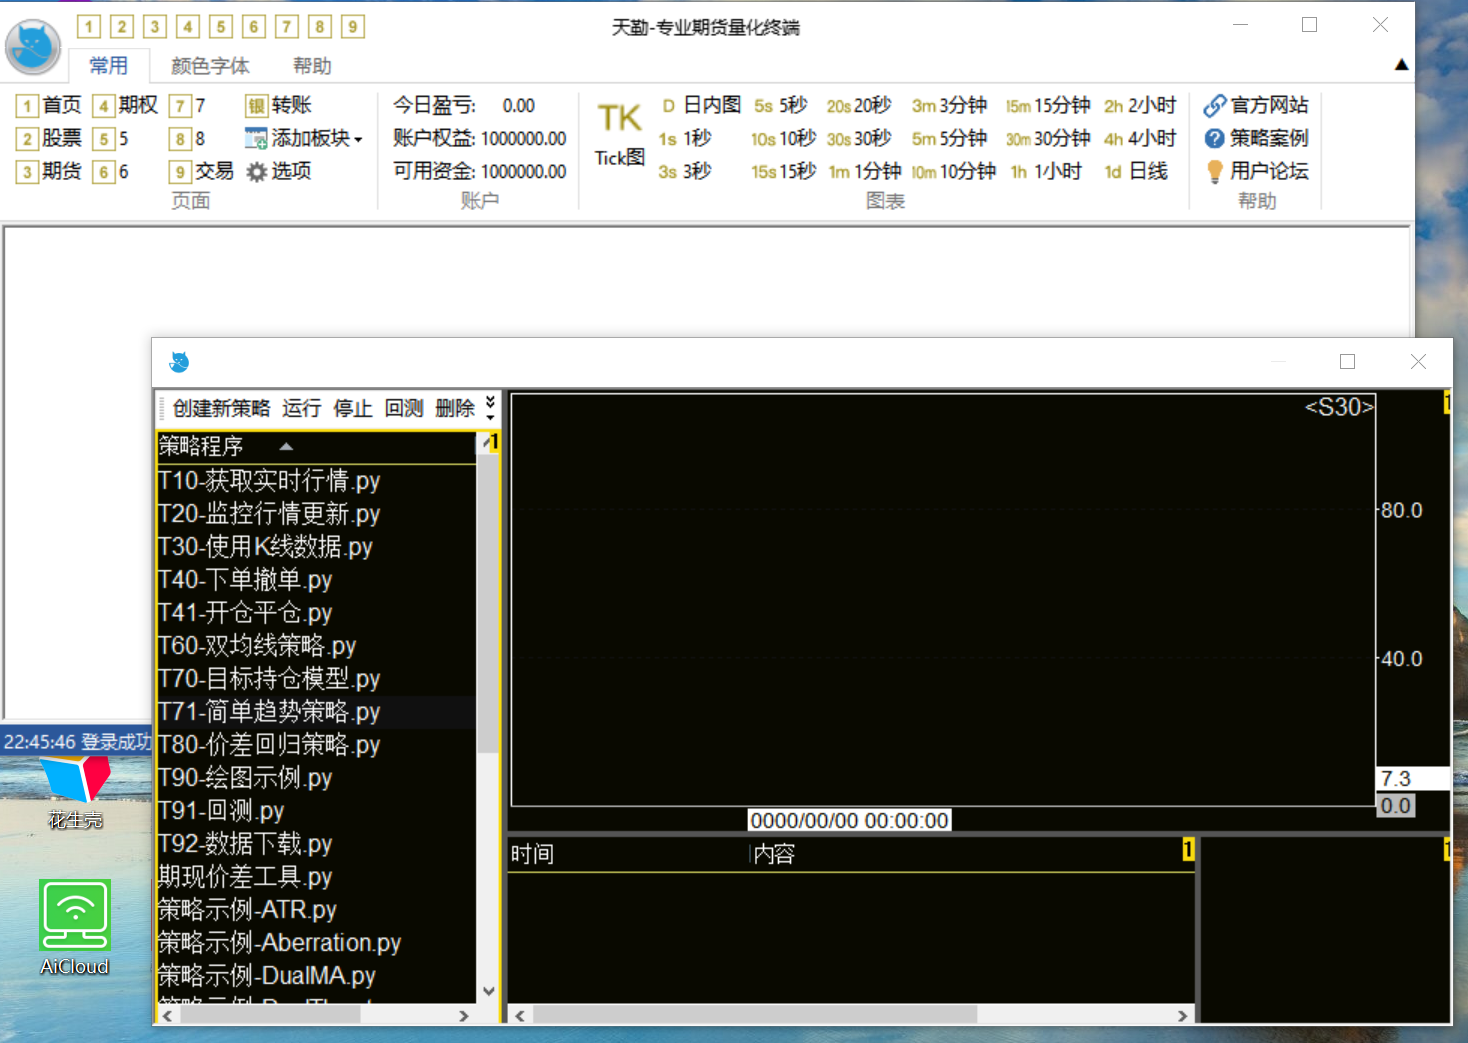
Task: Click 停止 to stop the strategy
Action: tap(352, 408)
